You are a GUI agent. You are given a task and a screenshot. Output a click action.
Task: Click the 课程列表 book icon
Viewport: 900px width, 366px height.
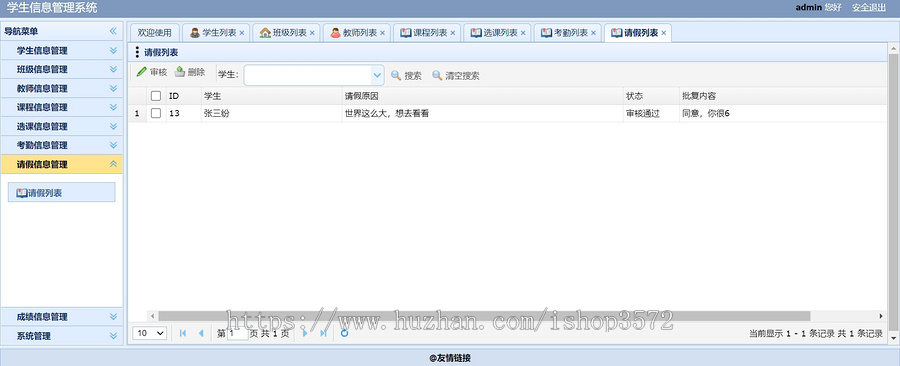point(406,33)
